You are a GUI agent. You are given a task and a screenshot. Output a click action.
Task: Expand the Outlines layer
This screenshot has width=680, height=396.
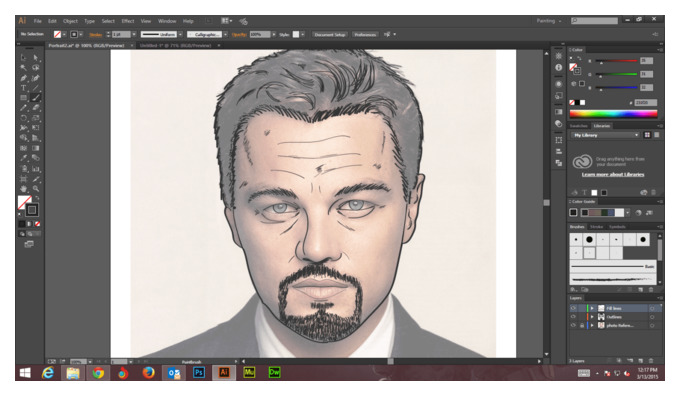click(592, 317)
